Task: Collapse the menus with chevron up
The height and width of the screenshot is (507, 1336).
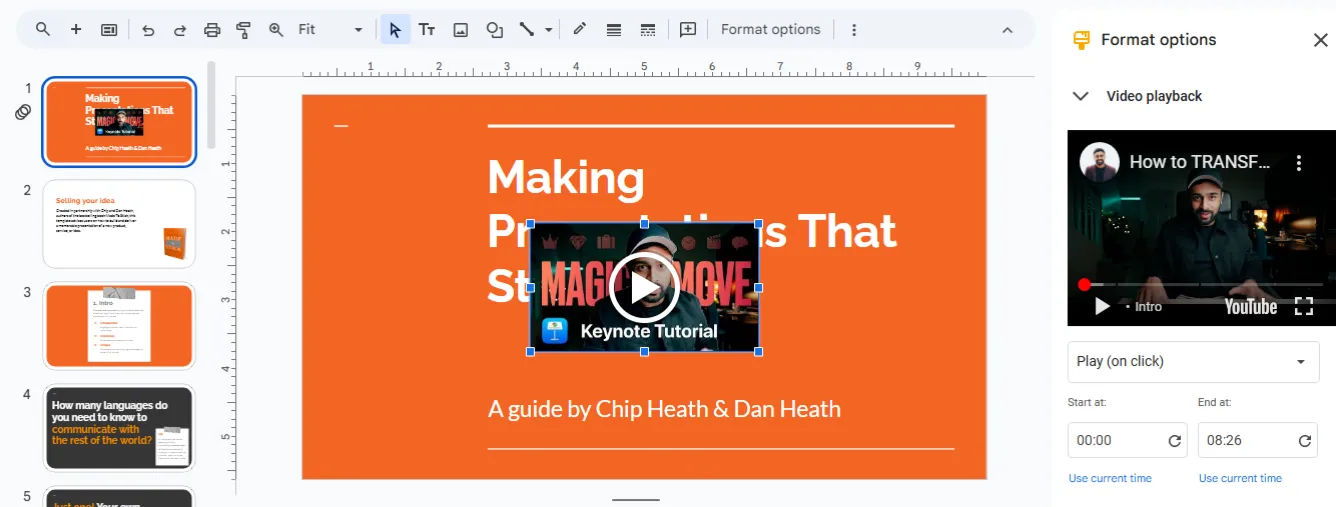Action: tap(1008, 30)
